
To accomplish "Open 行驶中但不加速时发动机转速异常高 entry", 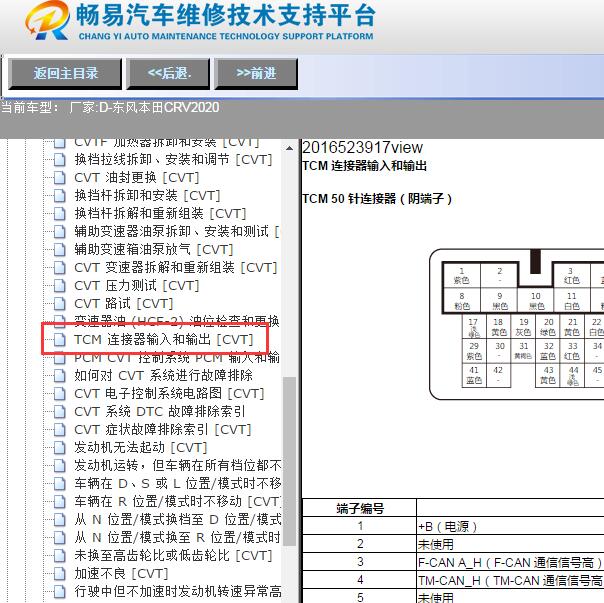I will coord(178,591).
